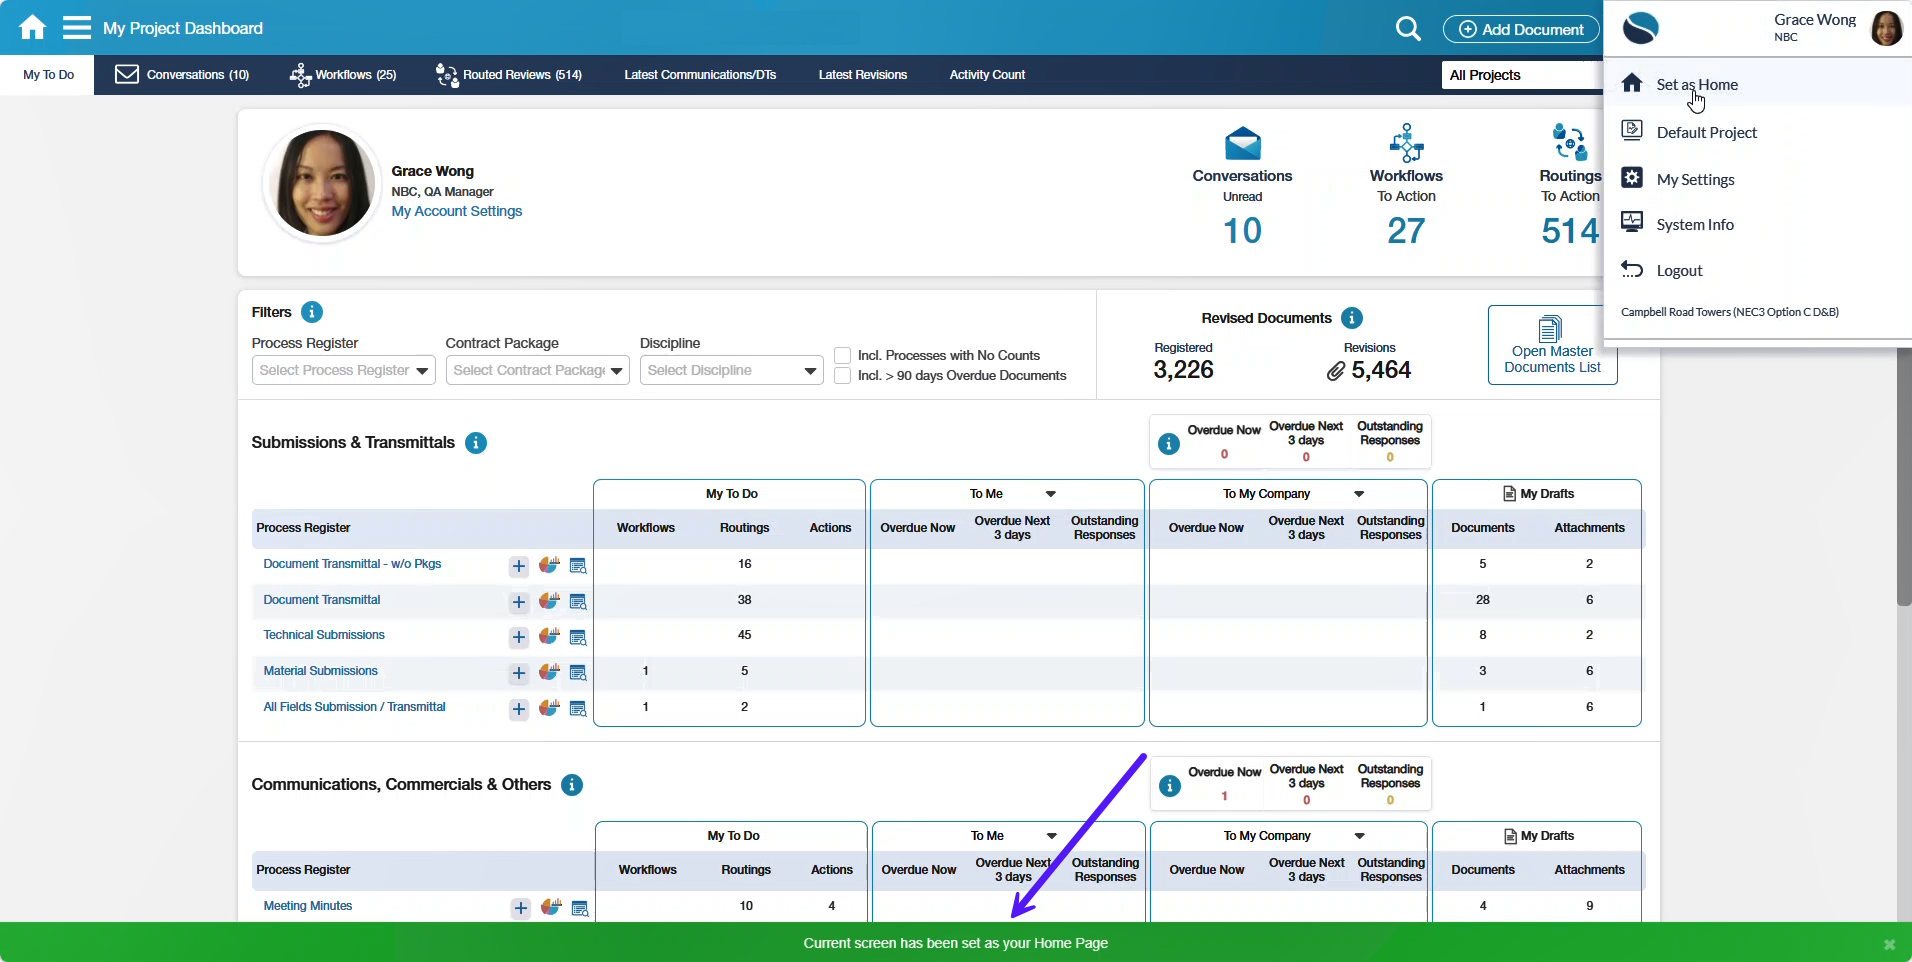1912x962 pixels.
Task: Click the Home icon in top bar
Action: coord(32,27)
